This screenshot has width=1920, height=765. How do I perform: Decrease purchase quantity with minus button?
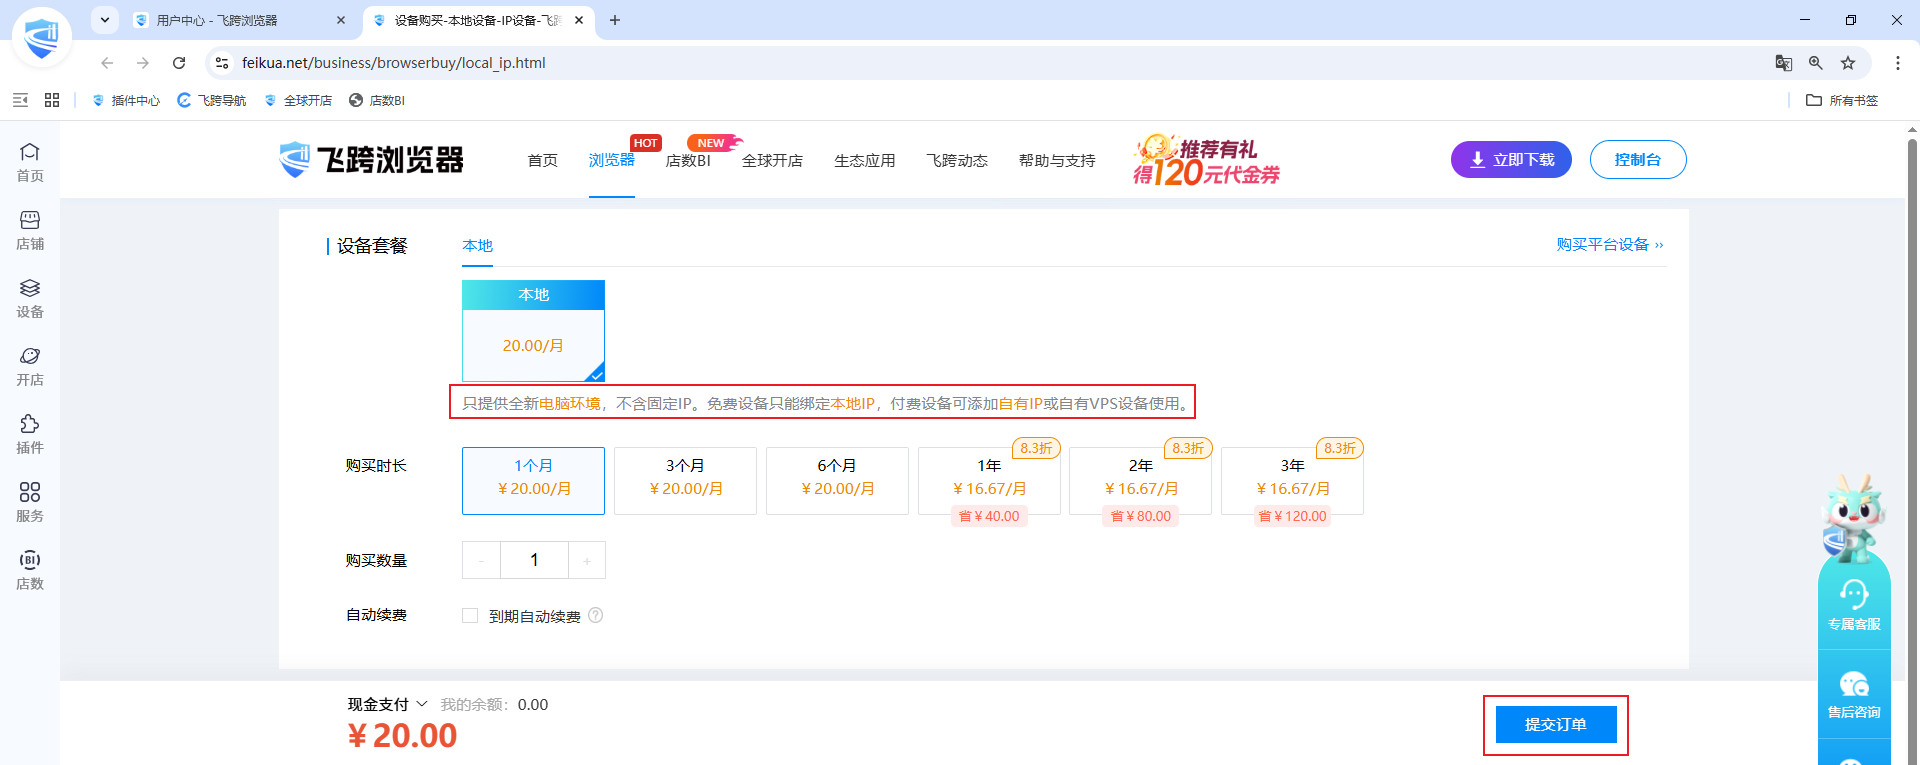click(481, 560)
